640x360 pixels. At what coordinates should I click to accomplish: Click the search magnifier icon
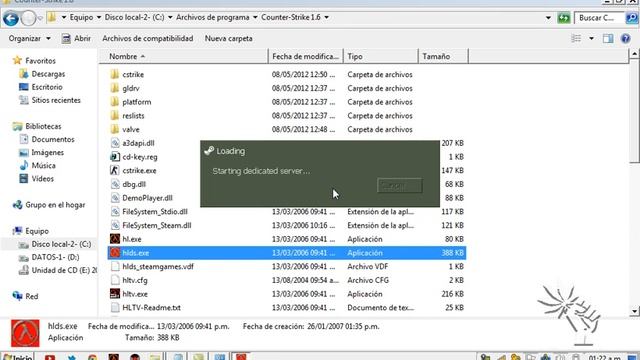pyautogui.click(x=631, y=18)
